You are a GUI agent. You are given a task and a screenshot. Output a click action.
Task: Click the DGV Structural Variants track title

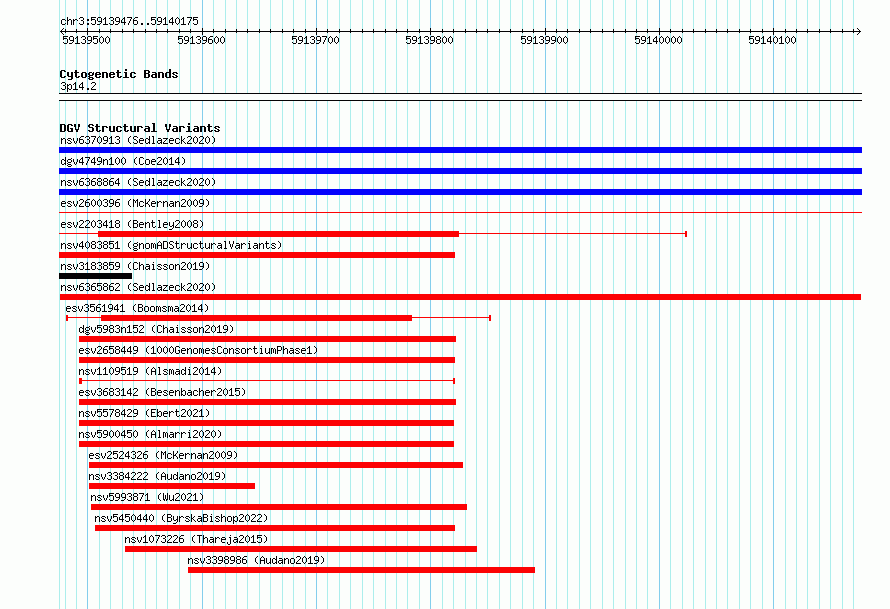click(140, 128)
